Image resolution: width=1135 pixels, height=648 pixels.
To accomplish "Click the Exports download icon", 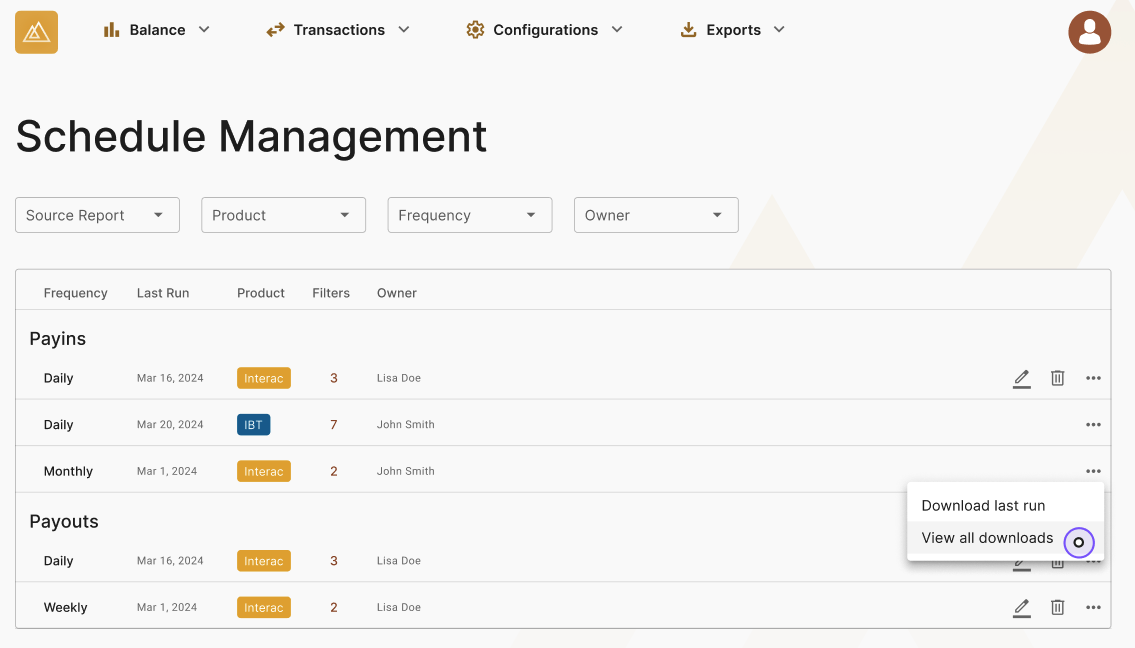I will (x=688, y=29).
